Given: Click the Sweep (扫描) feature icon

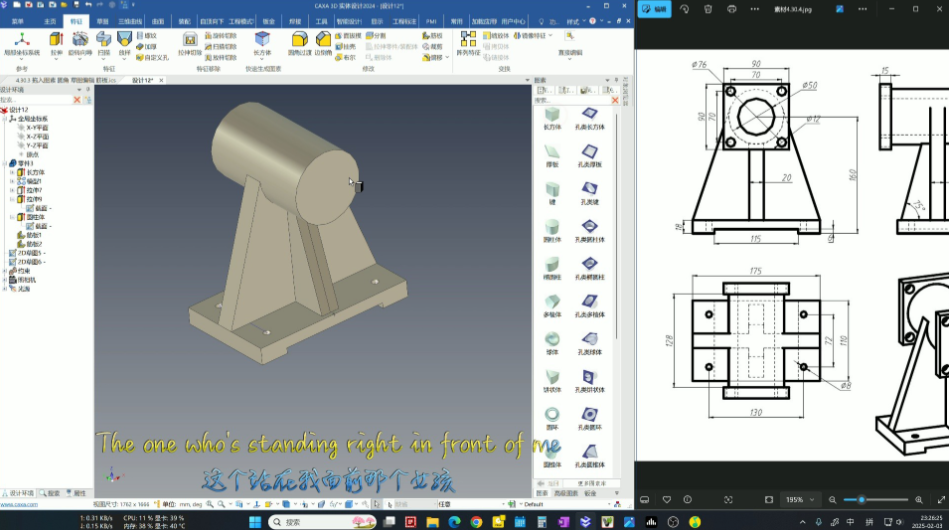Looking at the screenshot, I should 103,40.
